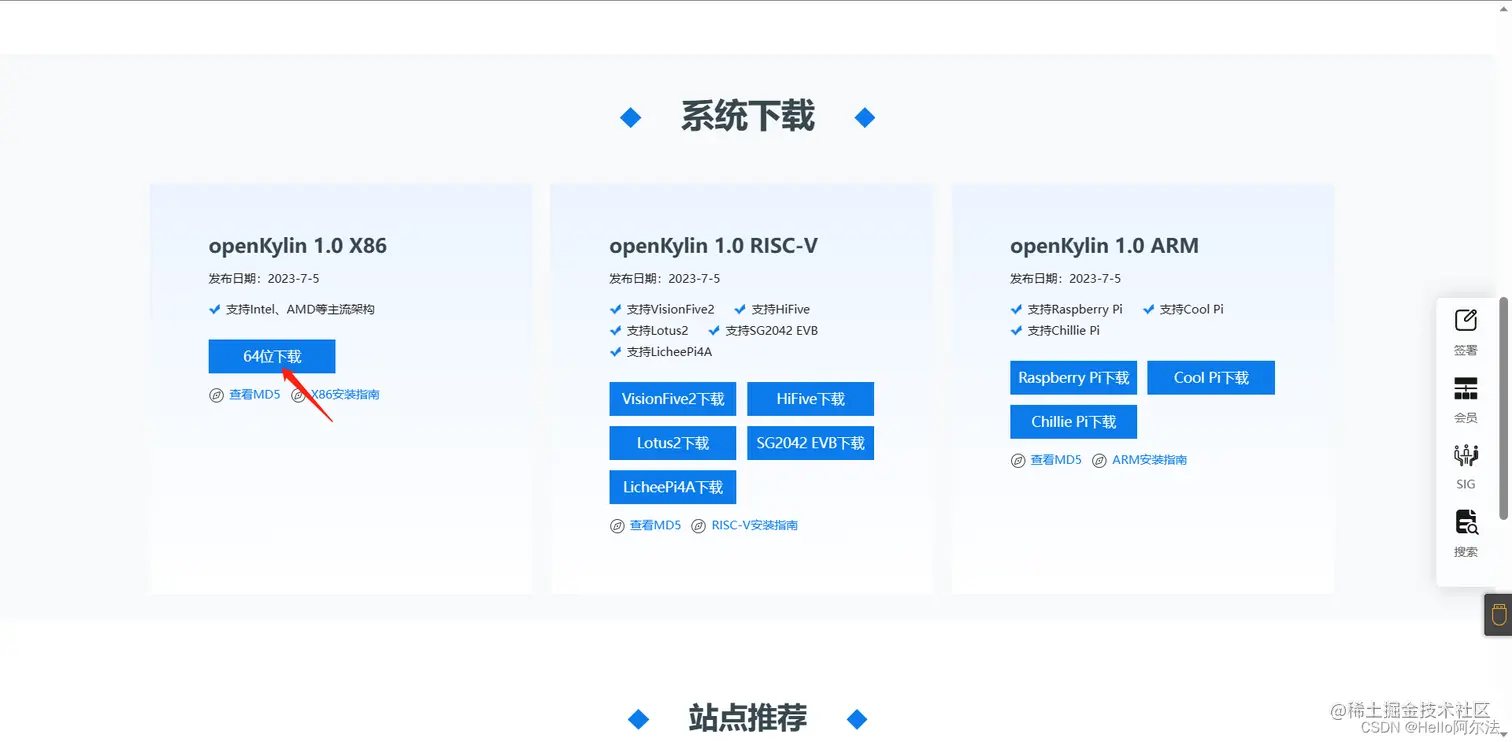Click the Cool Pi下载 button
1512x742 pixels.
click(x=1211, y=377)
